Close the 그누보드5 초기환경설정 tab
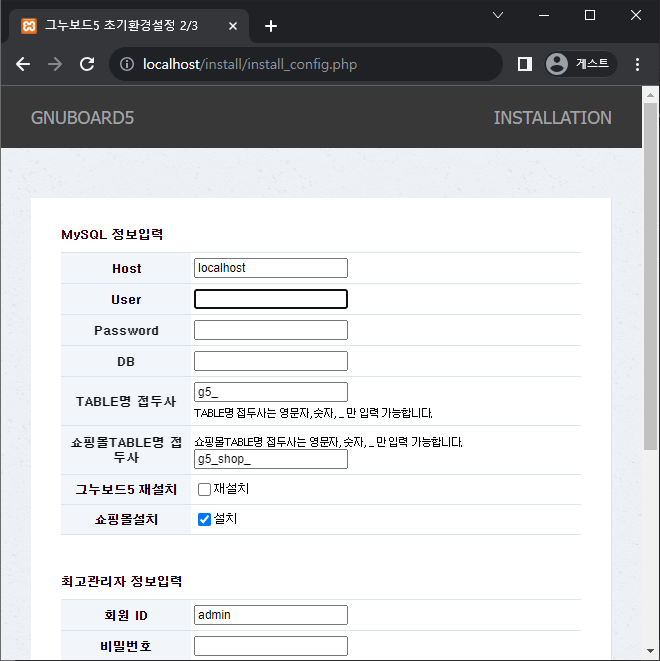660x661 pixels. 233,26
